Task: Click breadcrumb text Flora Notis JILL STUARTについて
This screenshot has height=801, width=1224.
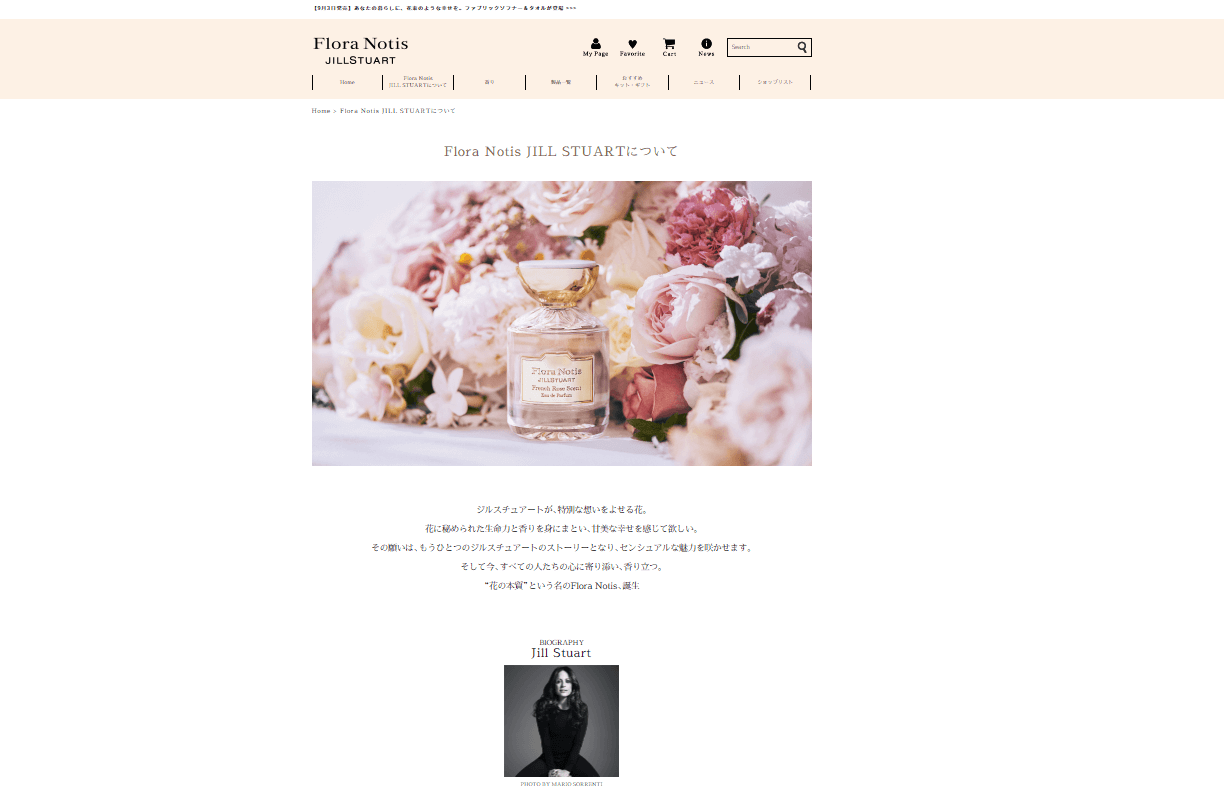Action: 398,111
